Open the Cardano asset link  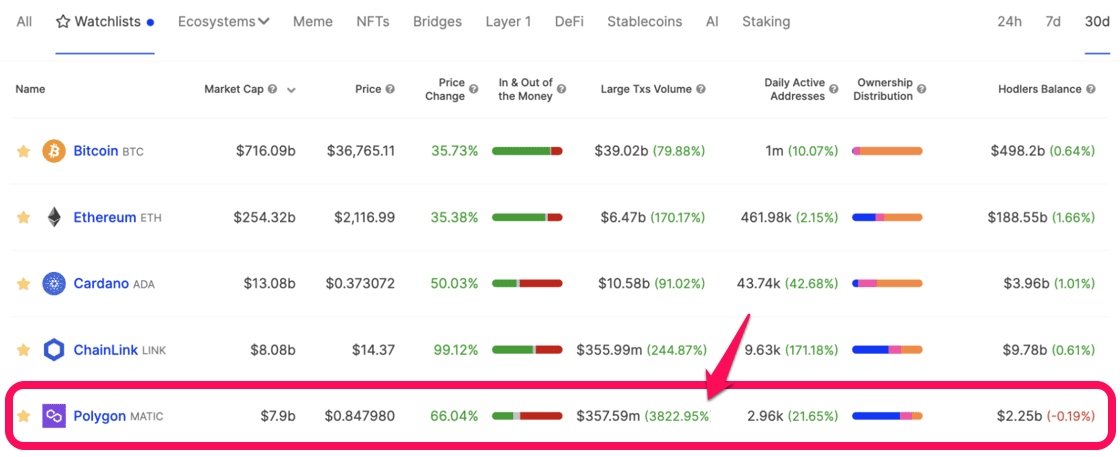tap(101, 283)
